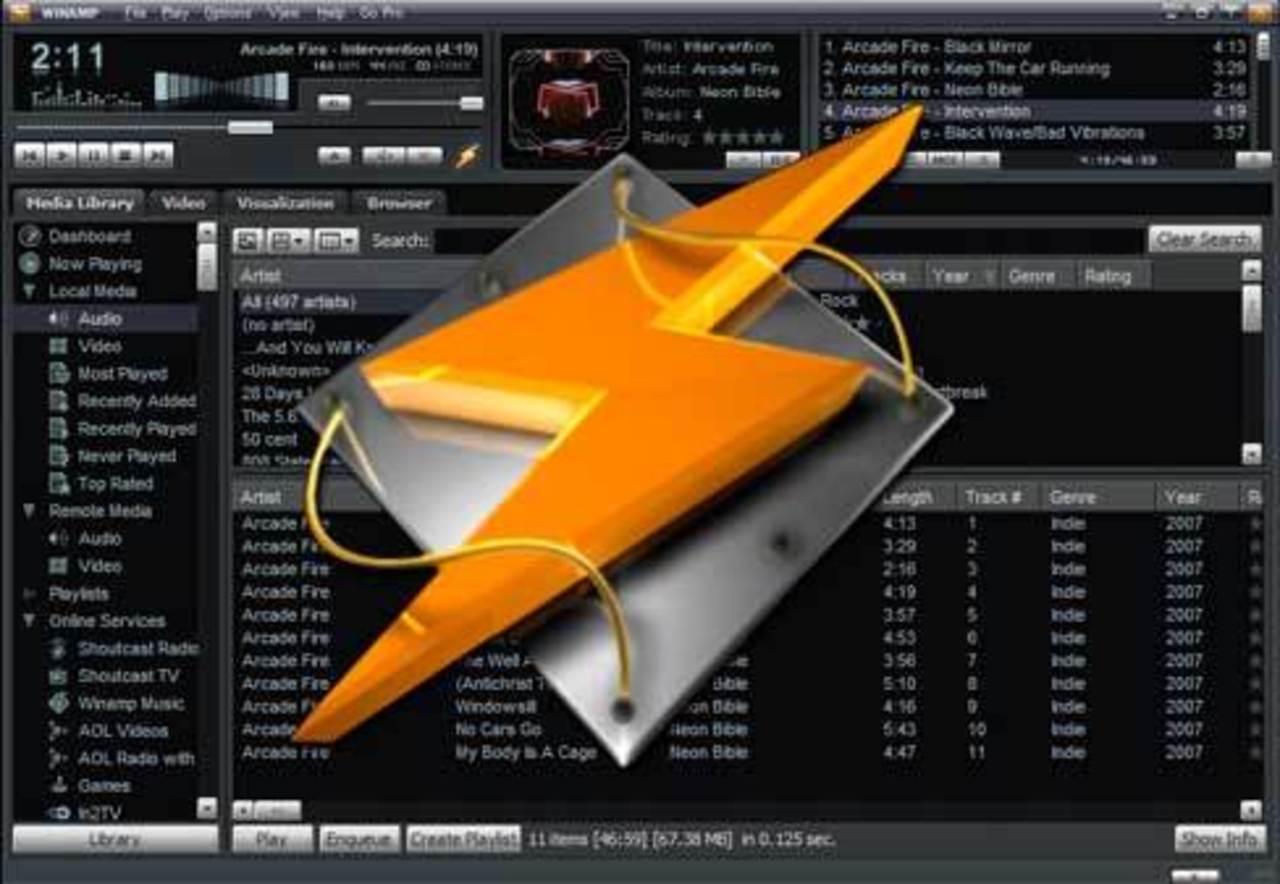Collapse the Remote Media tree section
Viewport: 1280px width, 884px height.
(x=29, y=511)
